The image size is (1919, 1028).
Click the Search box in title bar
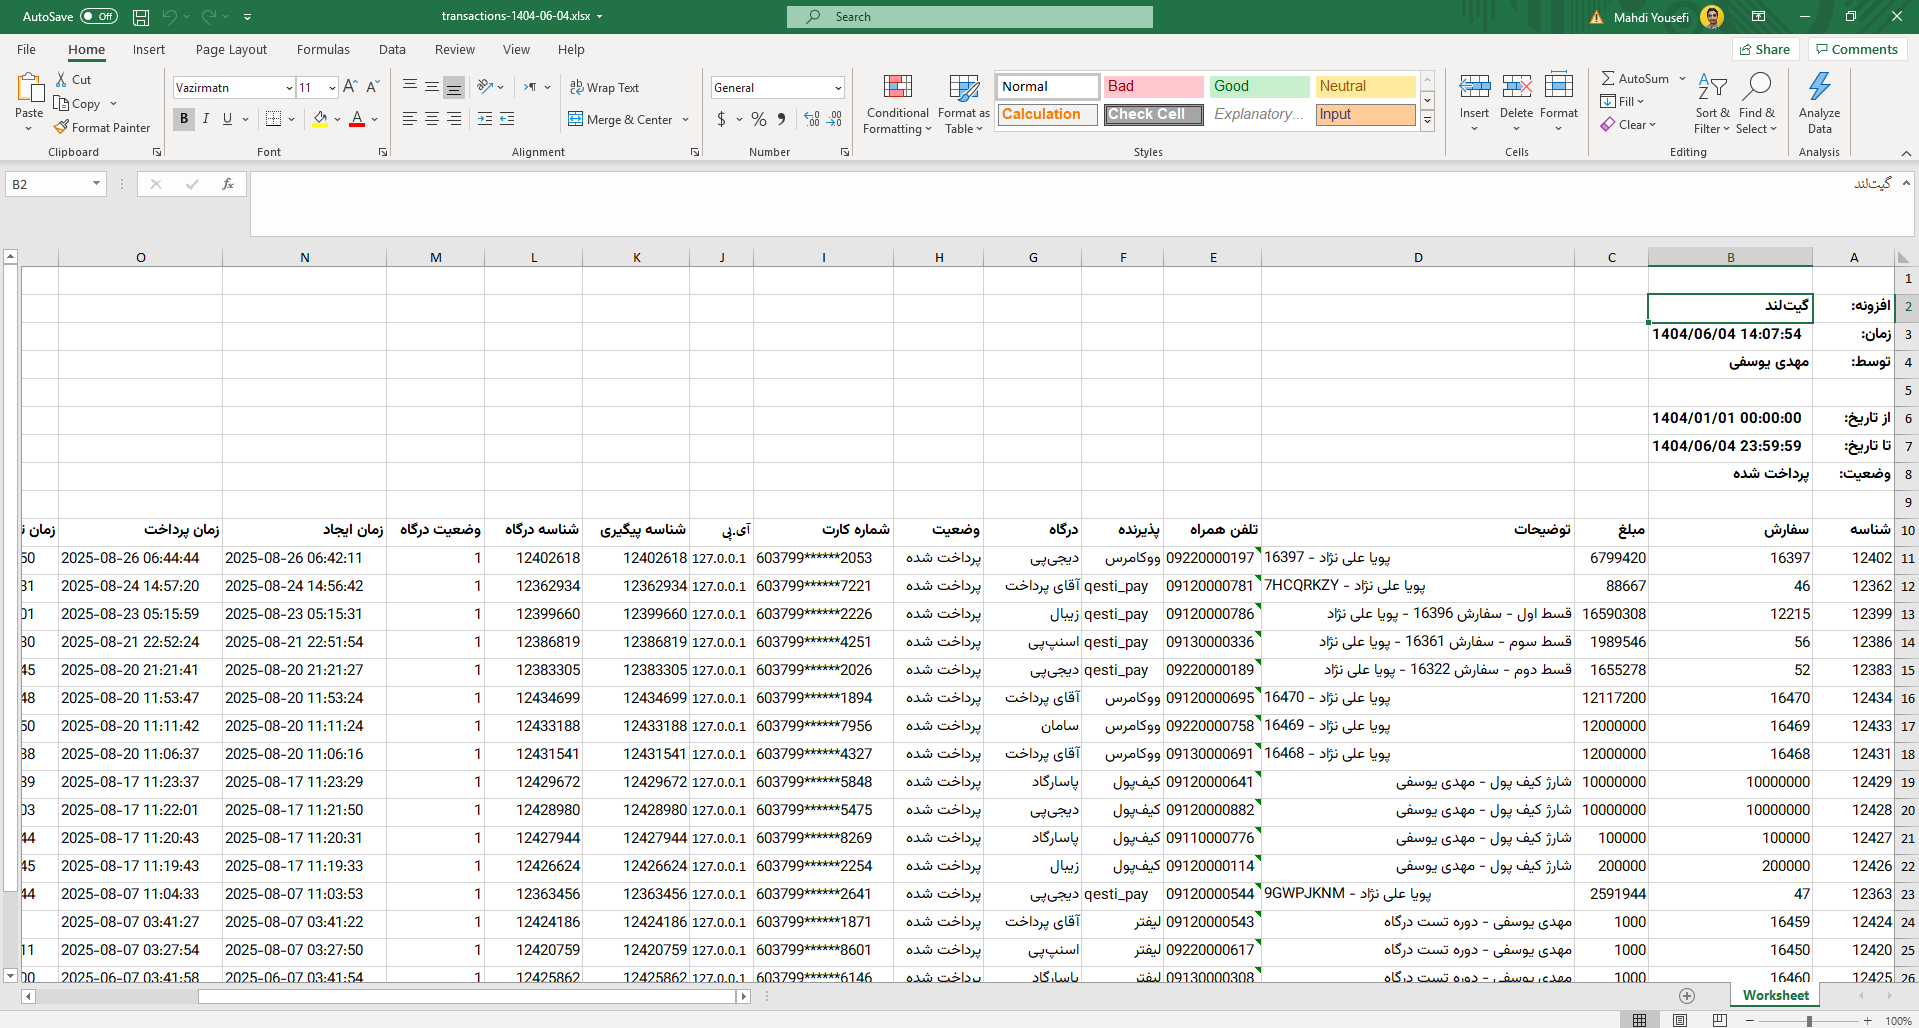point(970,17)
